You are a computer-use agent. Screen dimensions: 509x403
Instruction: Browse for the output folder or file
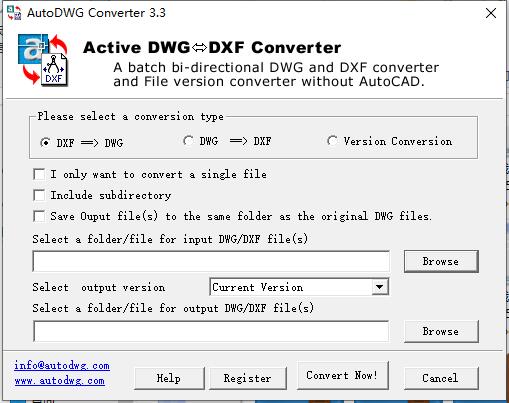(x=441, y=331)
